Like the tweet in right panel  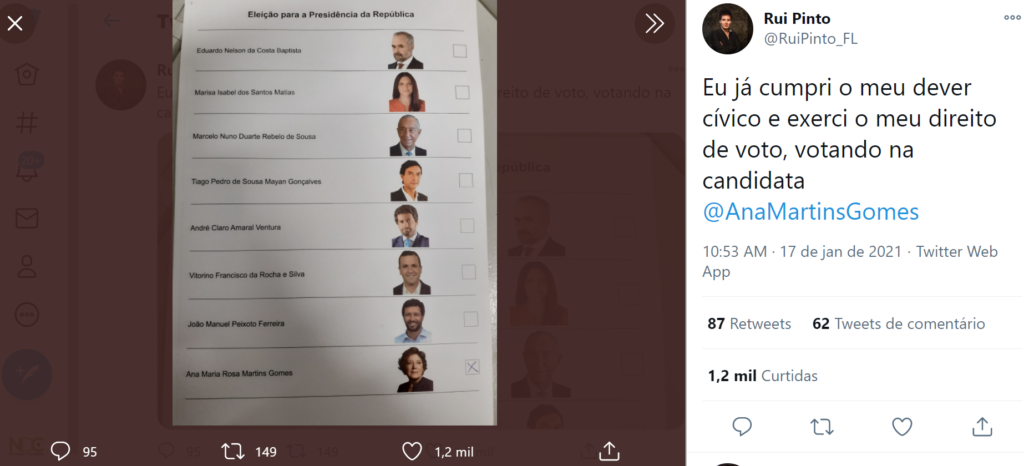pyautogui.click(x=902, y=427)
